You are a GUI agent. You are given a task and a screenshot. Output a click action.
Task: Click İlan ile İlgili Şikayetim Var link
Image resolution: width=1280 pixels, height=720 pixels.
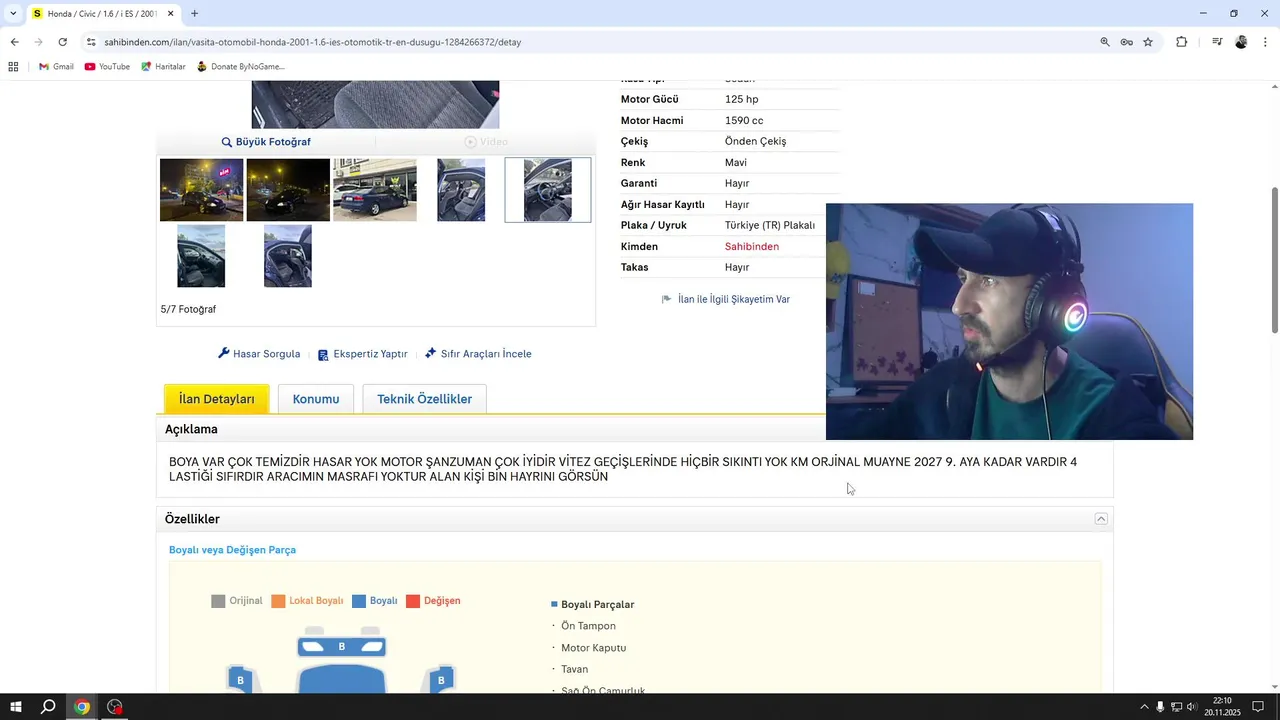tap(726, 299)
